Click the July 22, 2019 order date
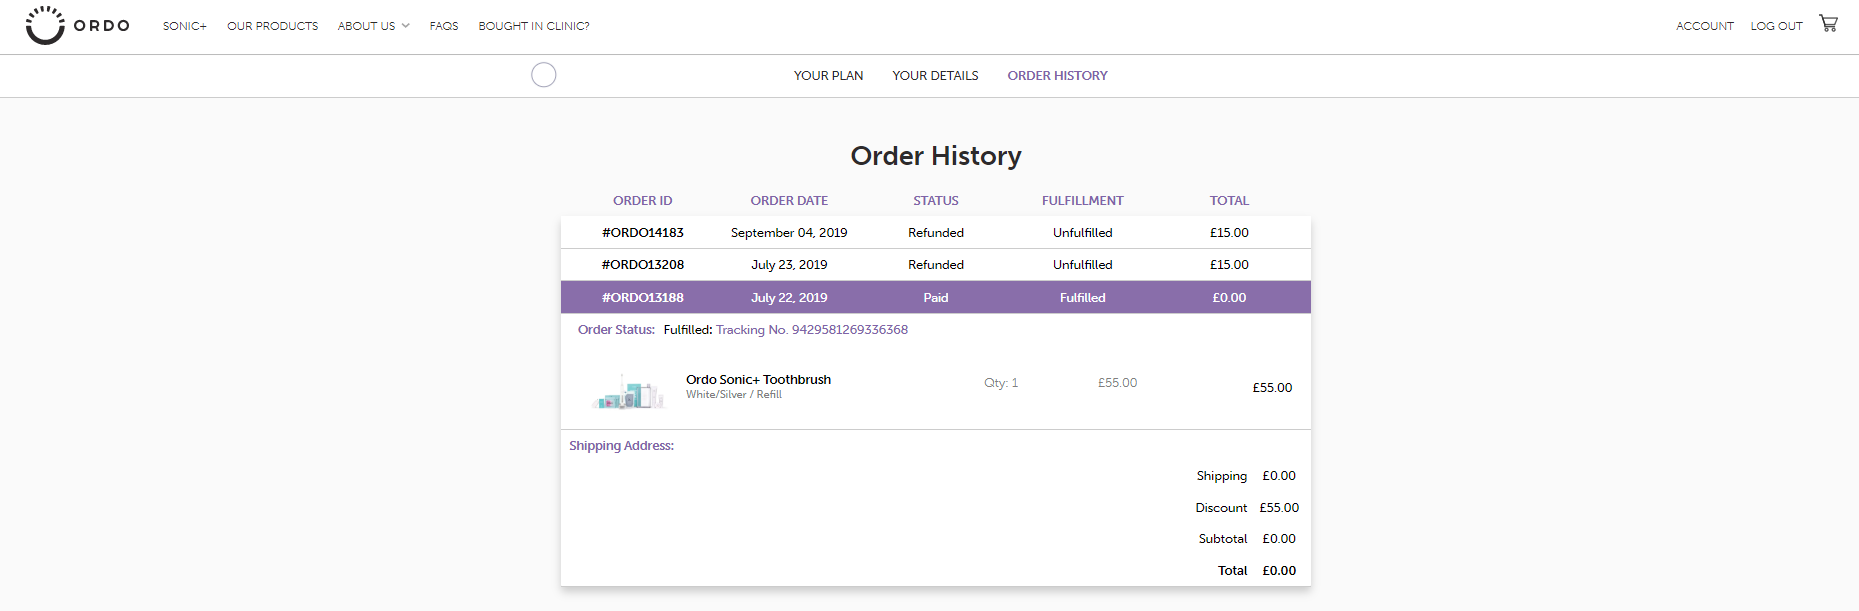1859x611 pixels. point(789,298)
